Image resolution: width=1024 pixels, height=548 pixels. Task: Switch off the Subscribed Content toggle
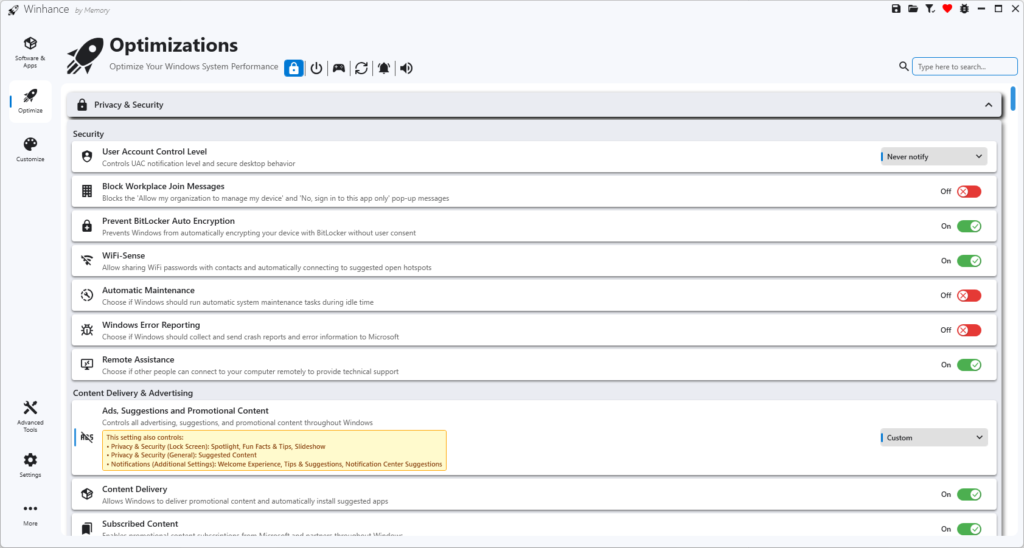coord(969,529)
